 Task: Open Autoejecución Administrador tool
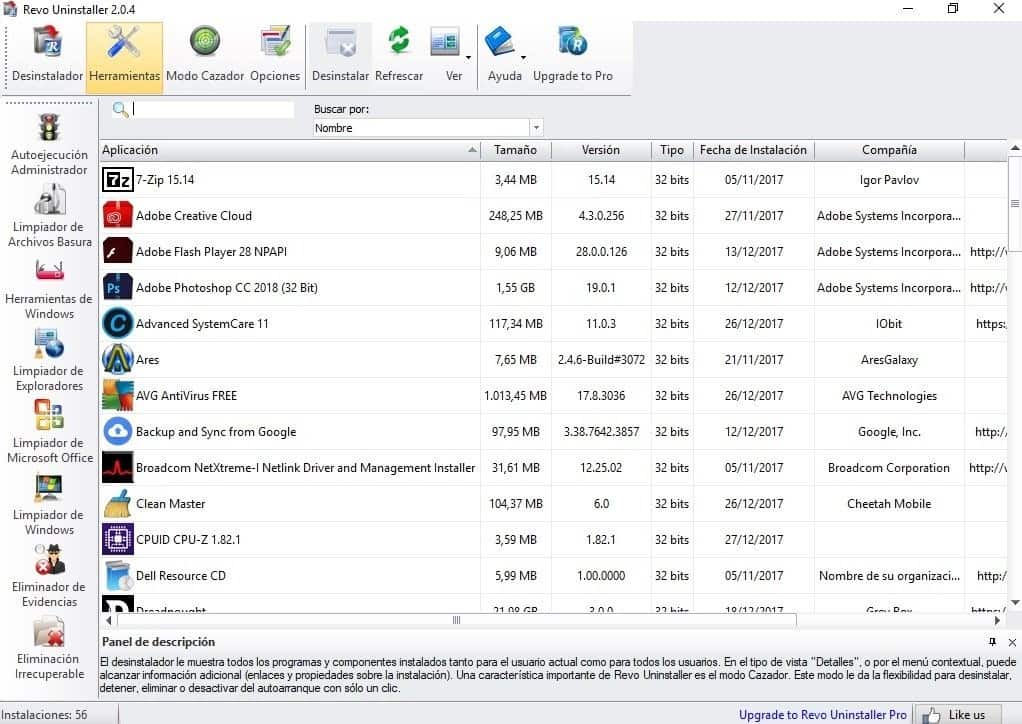pyautogui.click(x=49, y=144)
